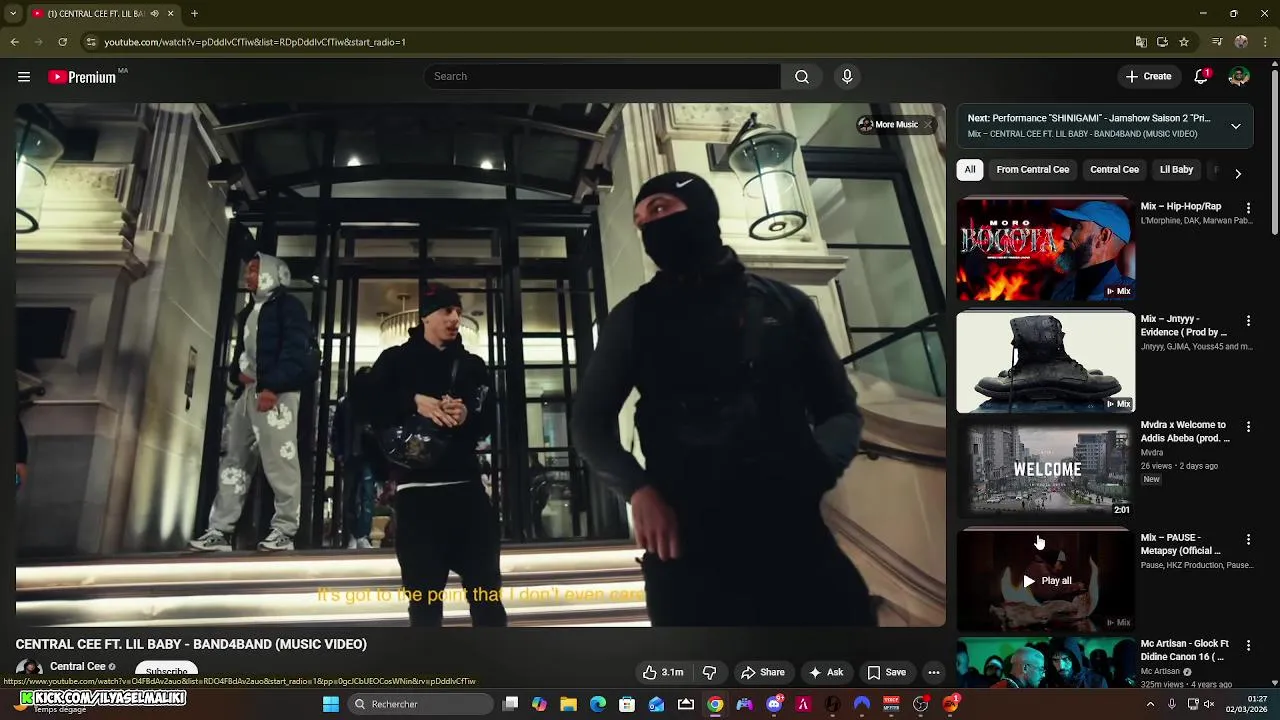Open Welcome to Addis Abeba thumbnail

1046,469
